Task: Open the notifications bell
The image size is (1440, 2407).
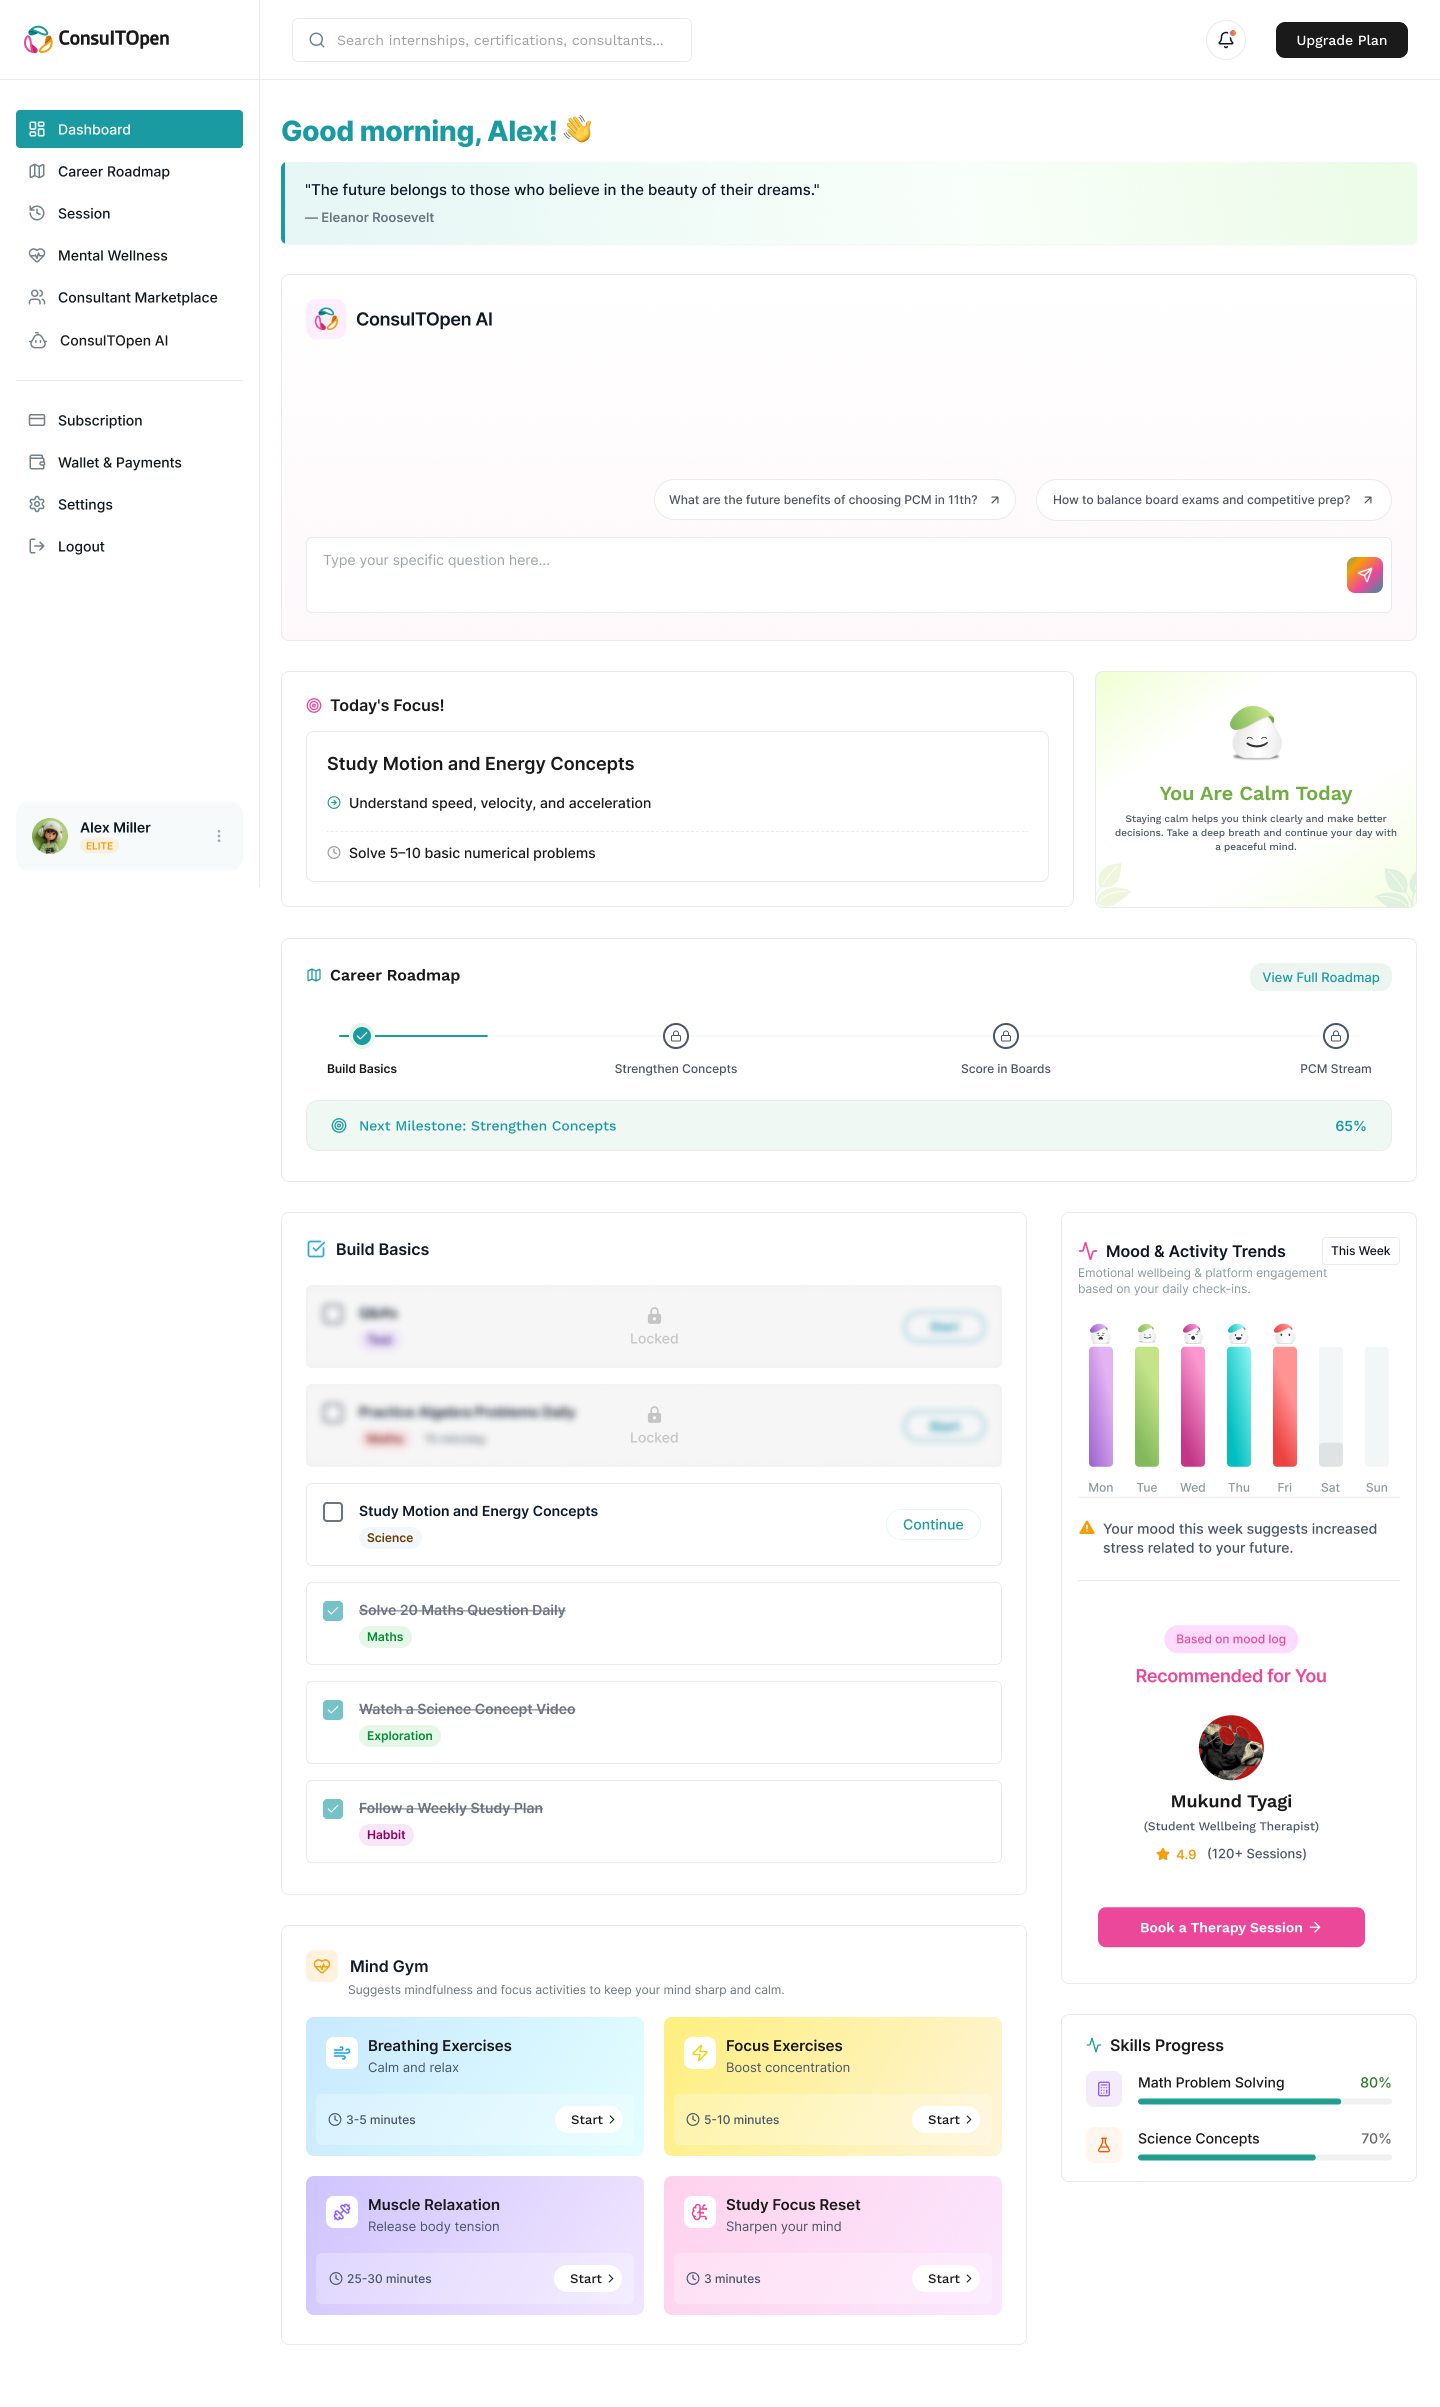Action: (x=1226, y=40)
